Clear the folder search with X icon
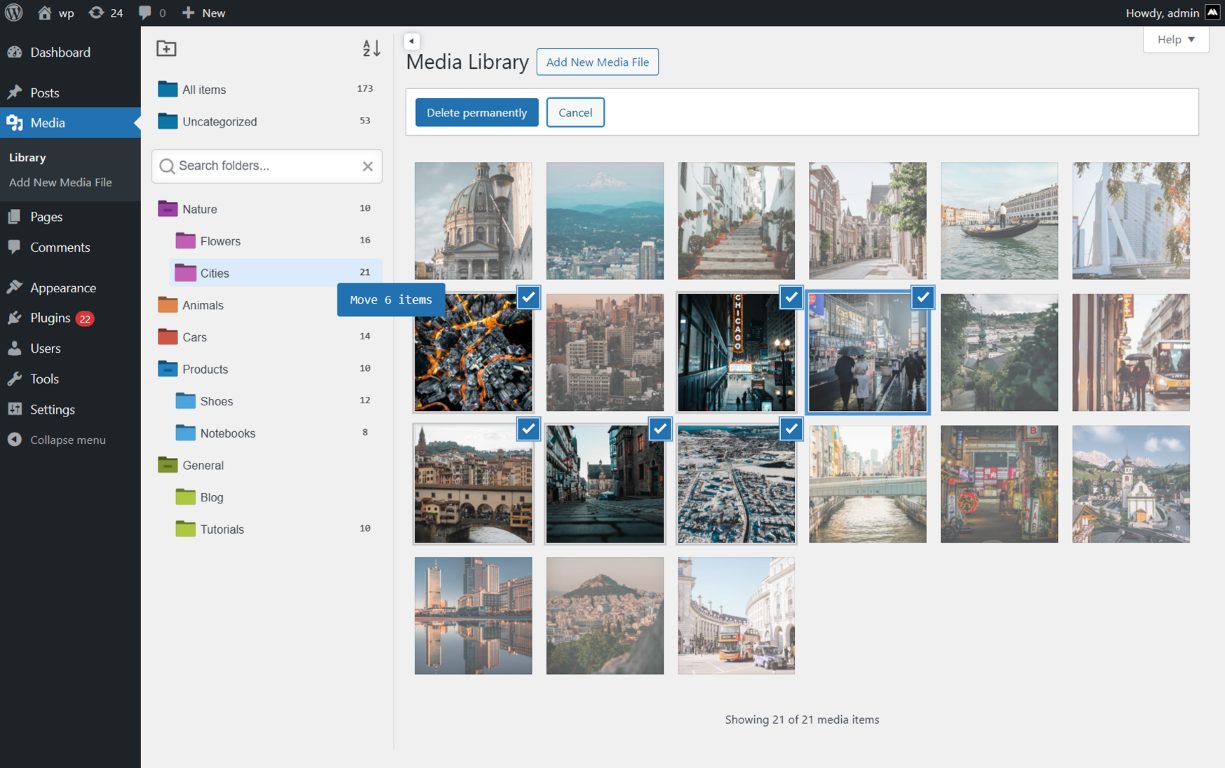 [x=368, y=167]
